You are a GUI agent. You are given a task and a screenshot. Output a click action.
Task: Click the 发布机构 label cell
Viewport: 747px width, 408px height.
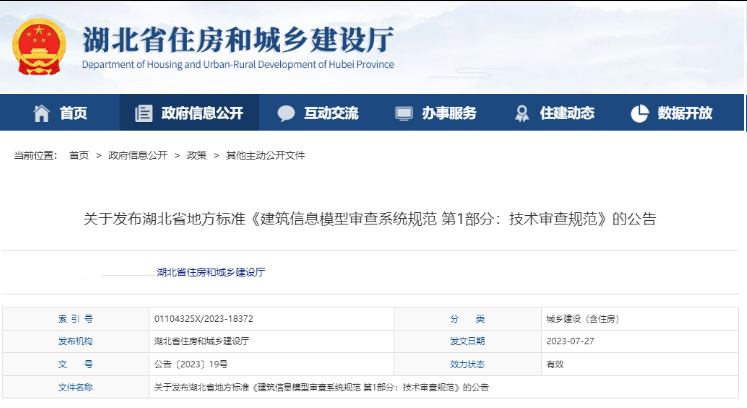(x=75, y=341)
